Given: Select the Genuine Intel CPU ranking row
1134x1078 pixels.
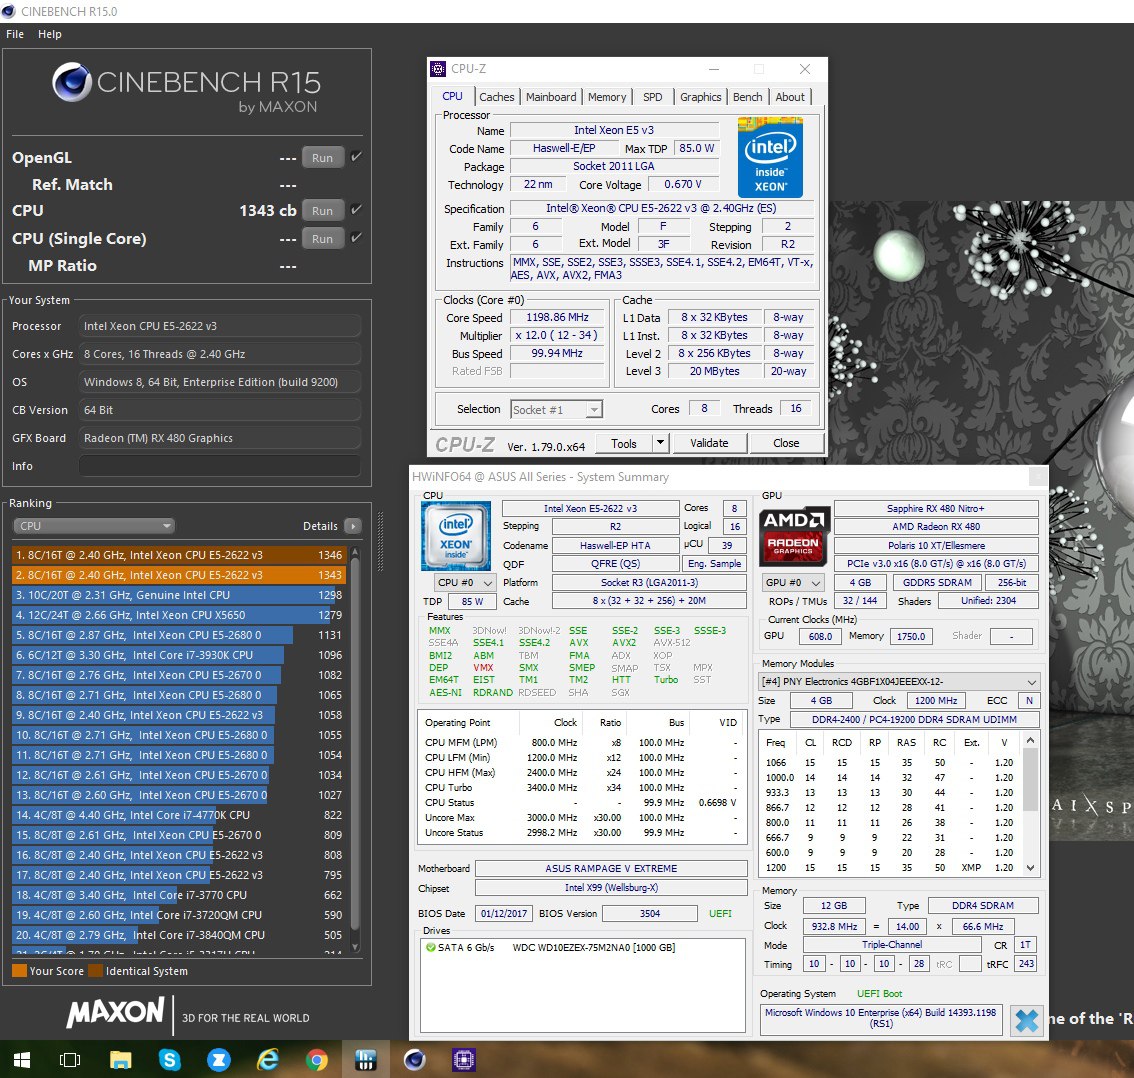Looking at the screenshot, I should coord(179,595).
